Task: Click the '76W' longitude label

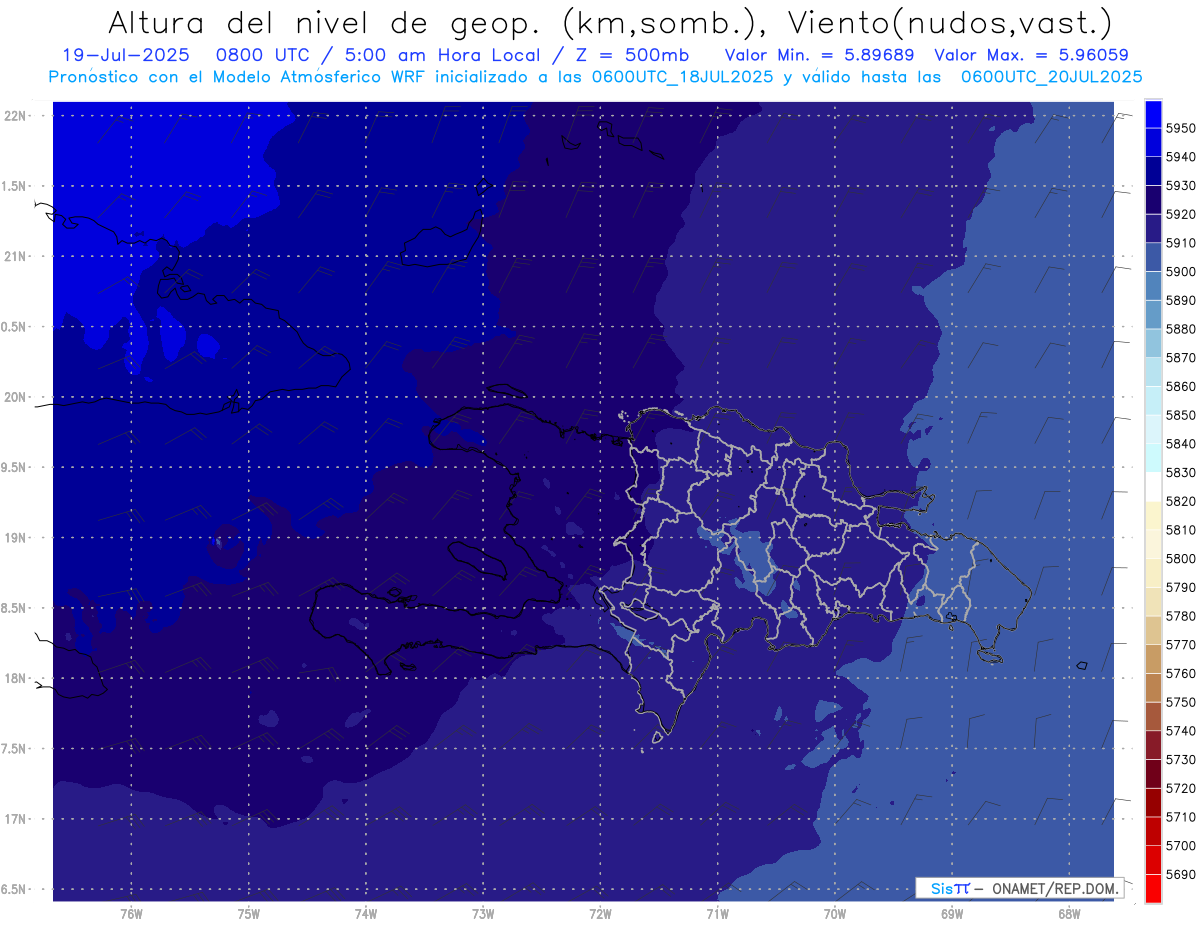Action: (x=131, y=913)
